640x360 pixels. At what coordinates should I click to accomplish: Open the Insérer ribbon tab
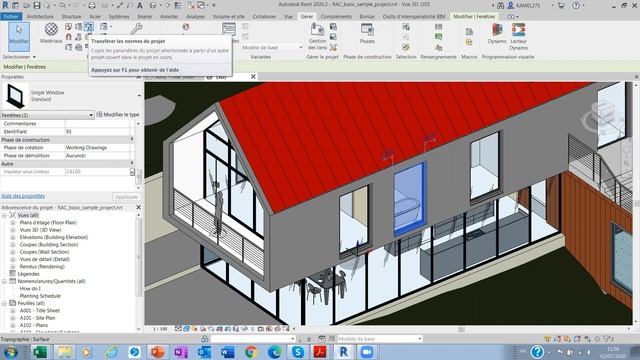click(145, 16)
